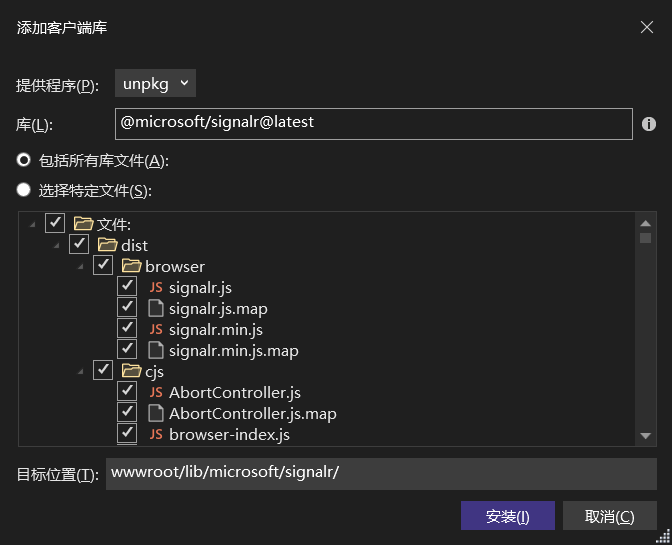Select the signalr.js.map file name
The width and height of the screenshot is (672, 545).
[x=218, y=308]
